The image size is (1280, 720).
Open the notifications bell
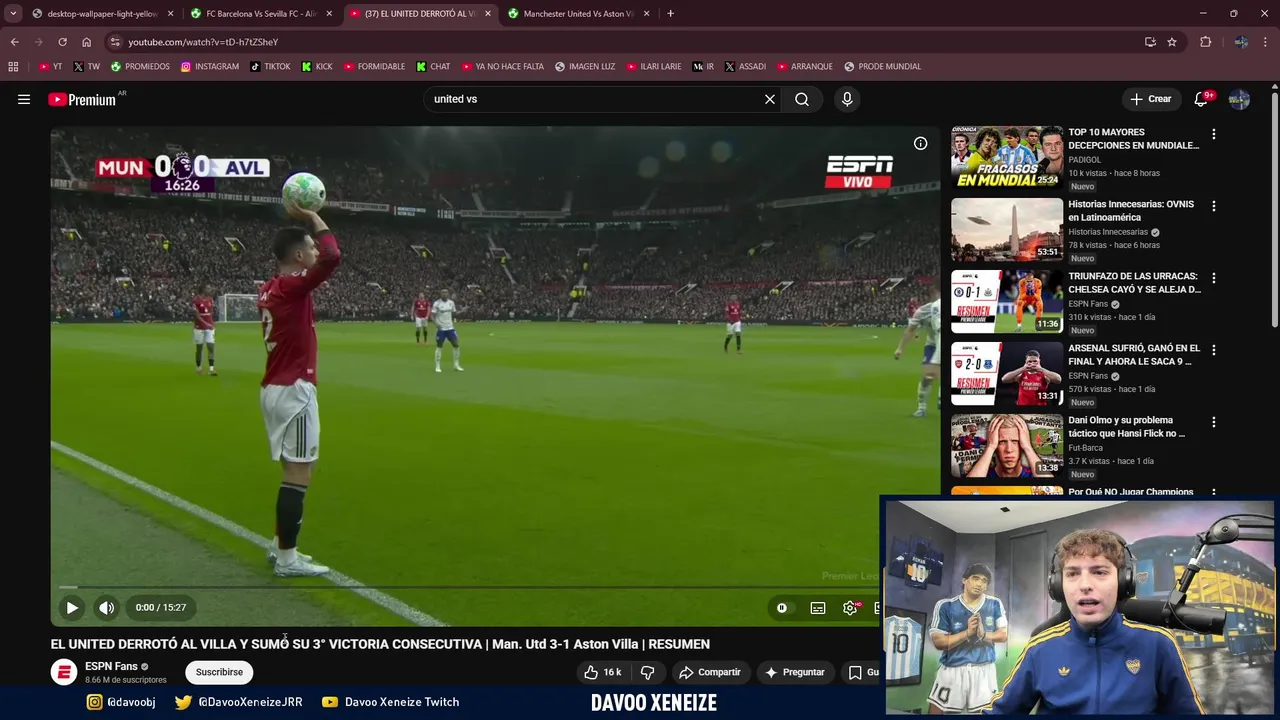(x=1202, y=99)
